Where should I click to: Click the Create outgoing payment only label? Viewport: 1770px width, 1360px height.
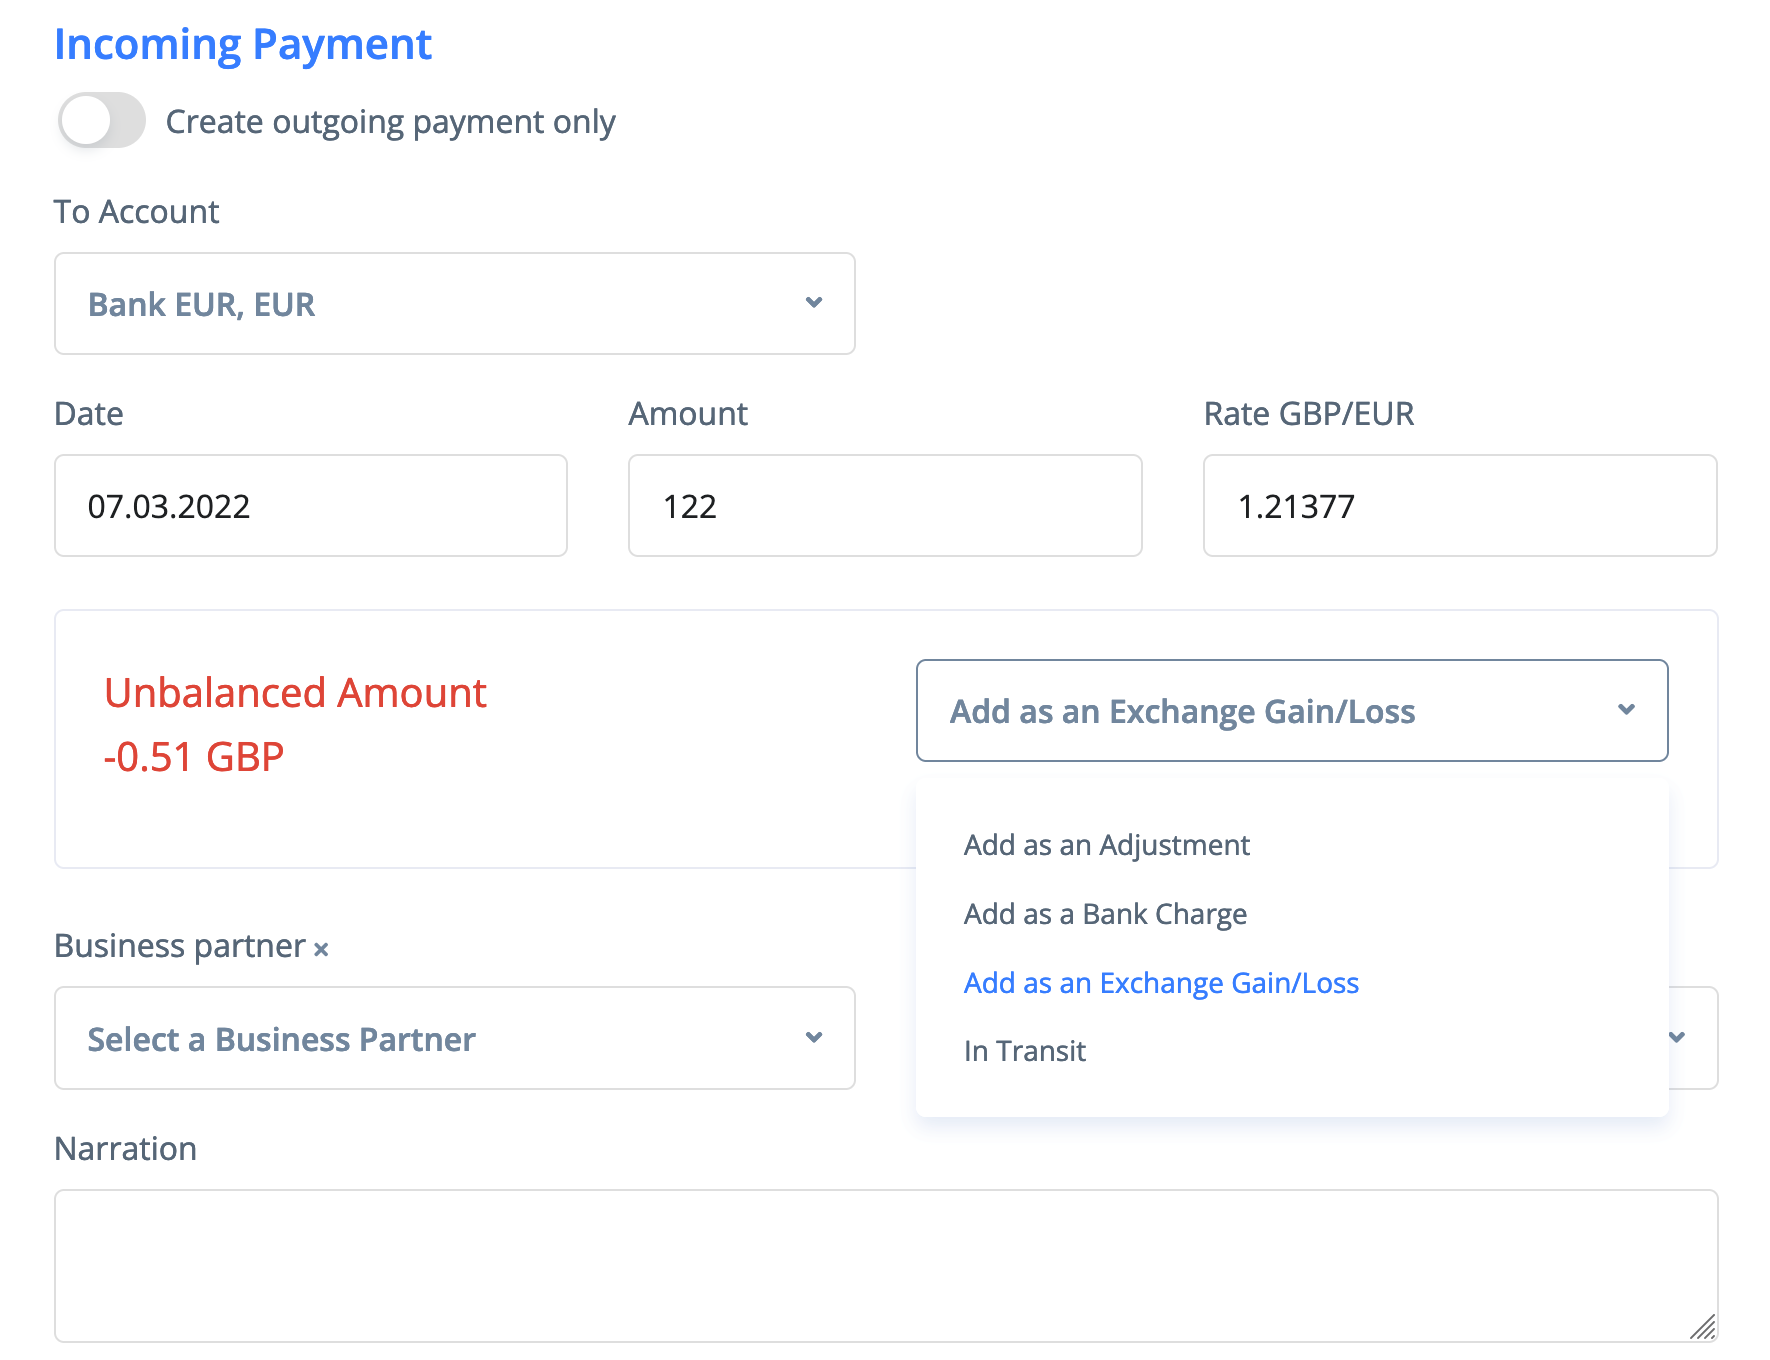(x=390, y=122)
